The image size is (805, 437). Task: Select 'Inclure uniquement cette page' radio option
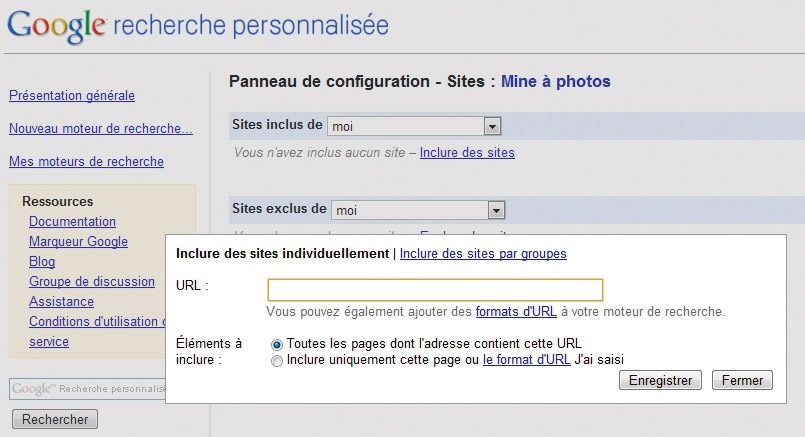277,360
